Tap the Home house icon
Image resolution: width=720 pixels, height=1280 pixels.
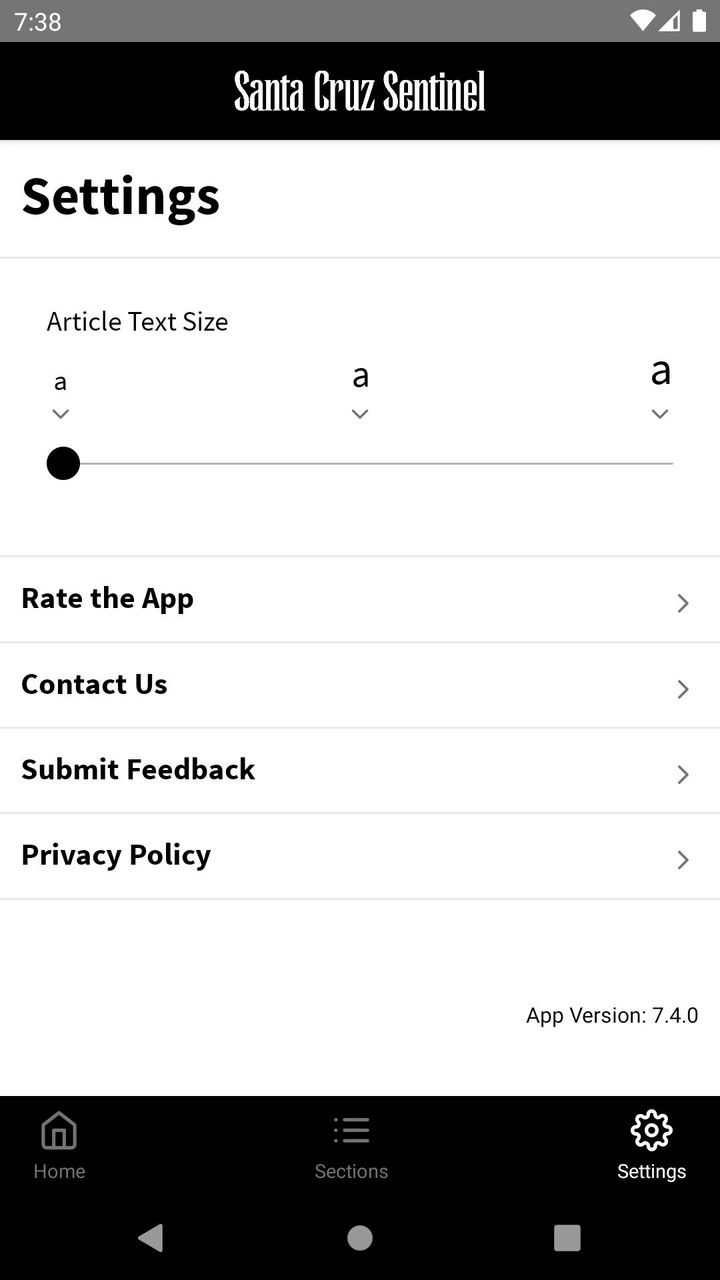pyautogui.click(x=59, y=1131)
